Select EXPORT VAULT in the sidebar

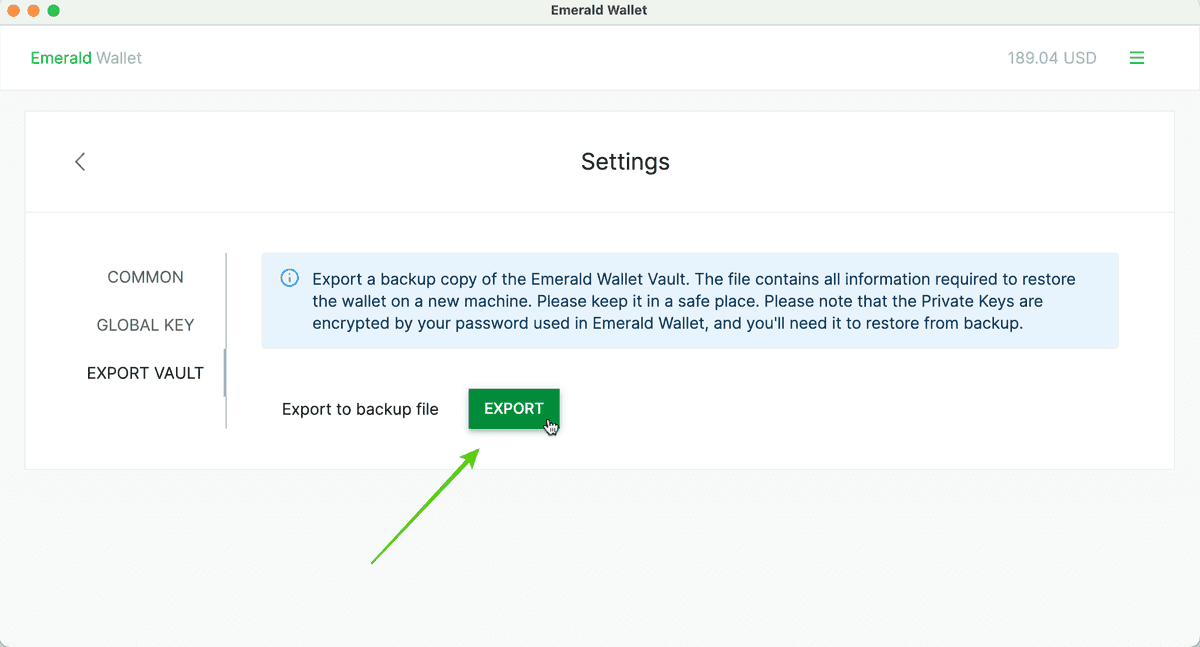click(146, 372)
